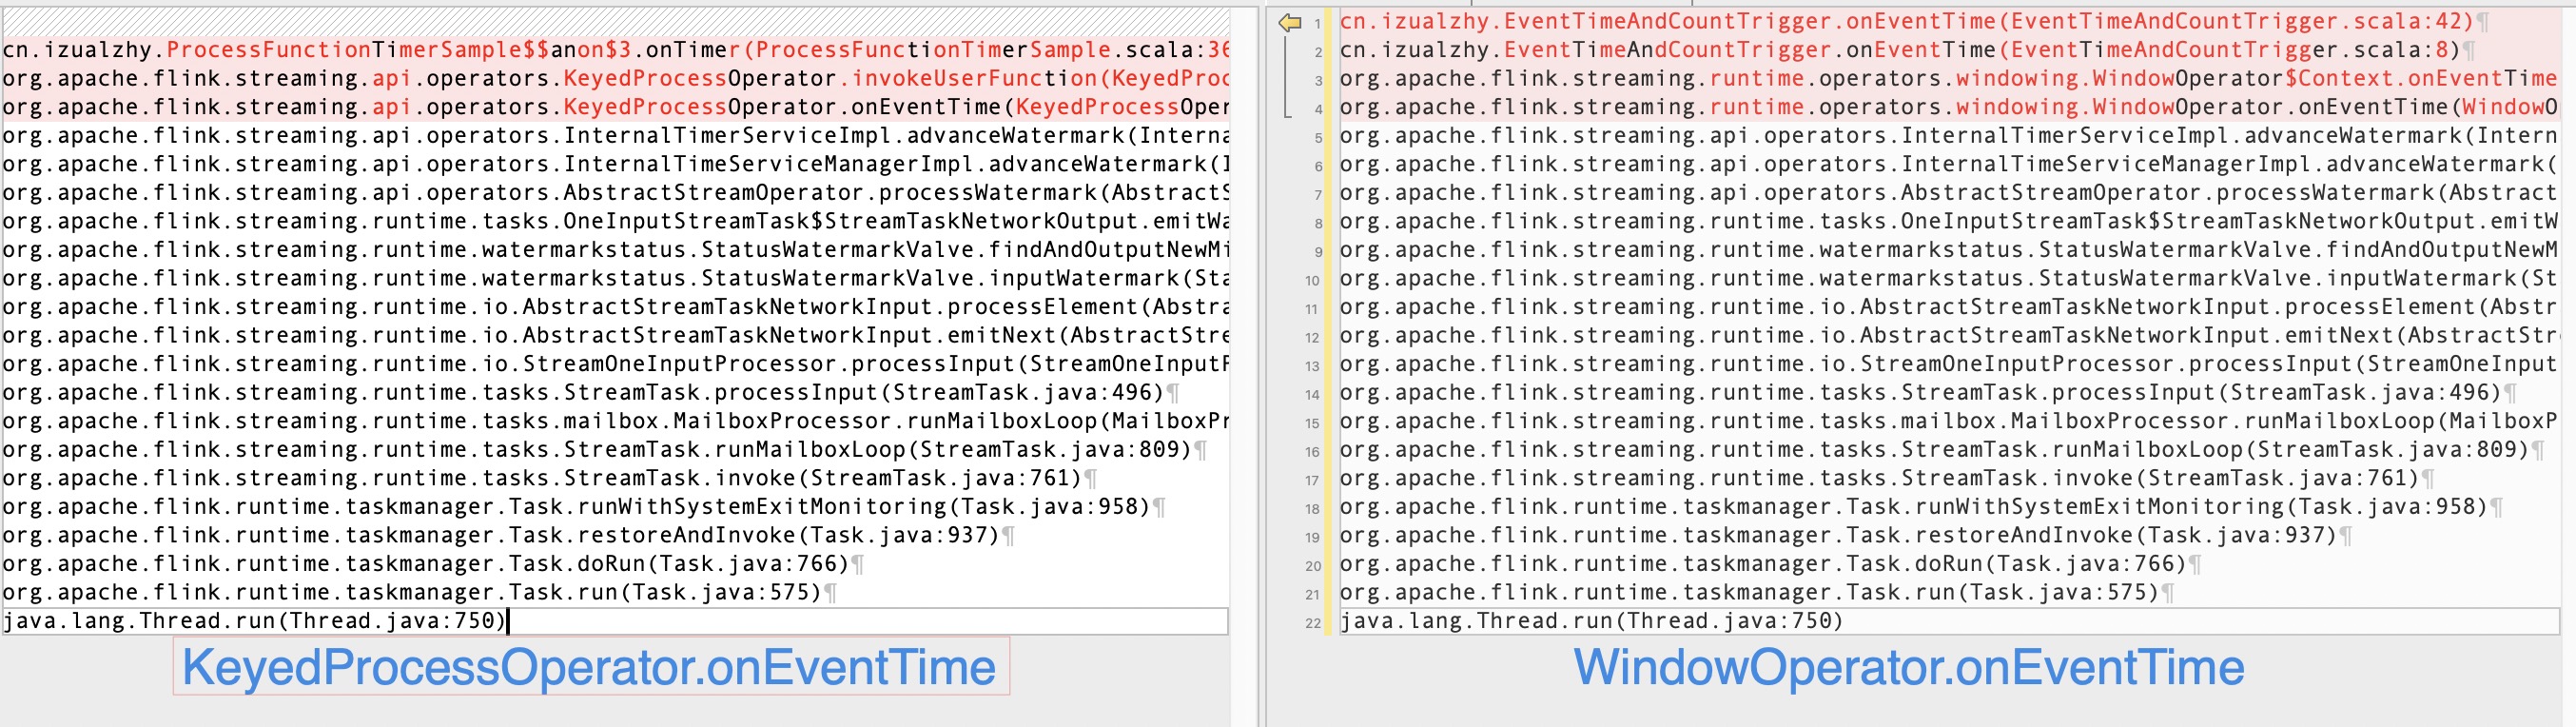
Task: Click AbstractStreamTaskNetworkInput.processElement line in left pane
Action: point(615,307)
